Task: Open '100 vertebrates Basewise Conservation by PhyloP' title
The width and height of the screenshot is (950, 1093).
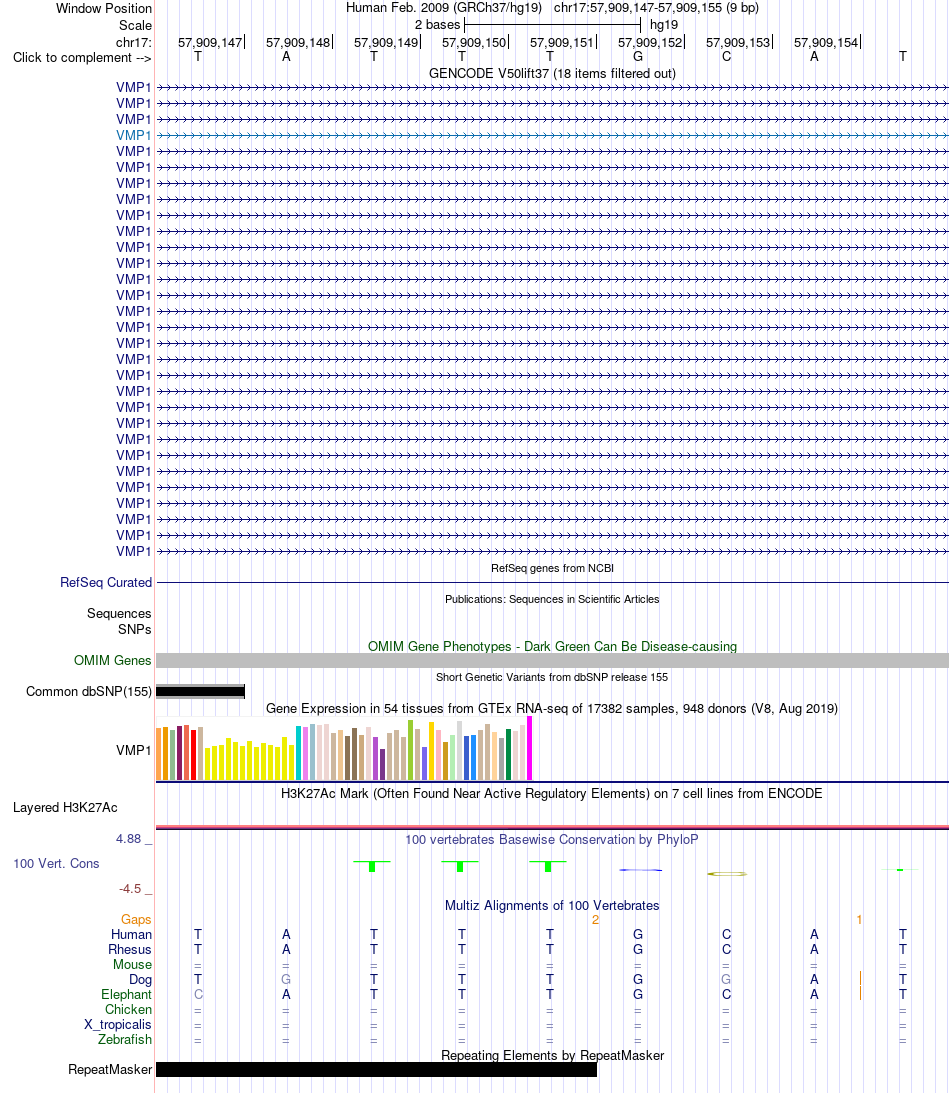Action: [552, 839]
